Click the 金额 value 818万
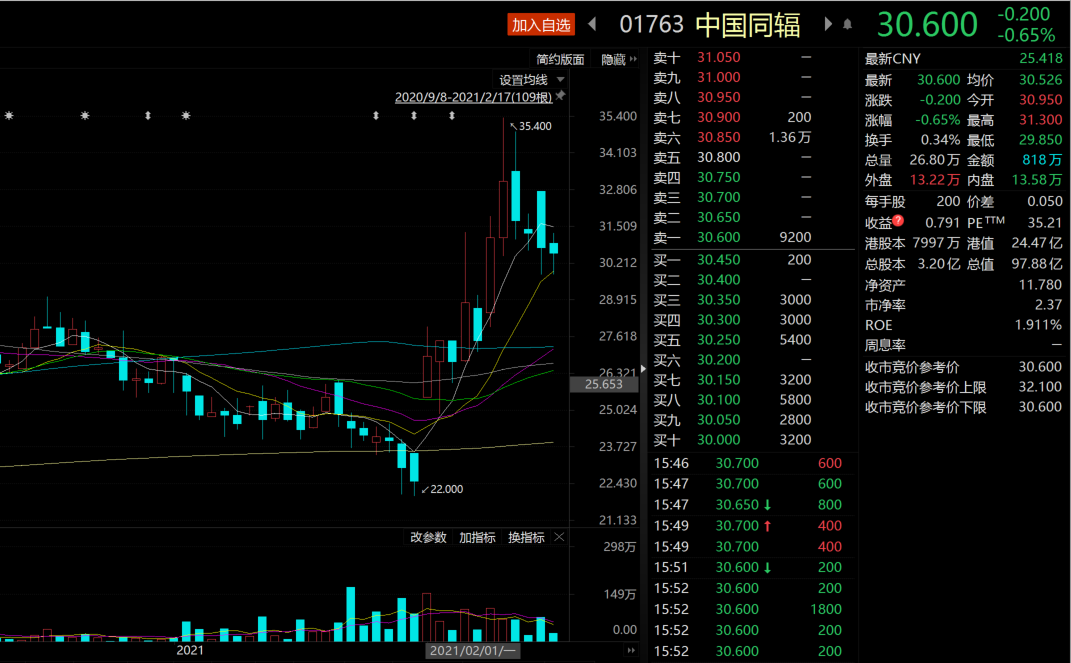The width and height of the screenshot is (1071, 663). [x=1042, y=160]
